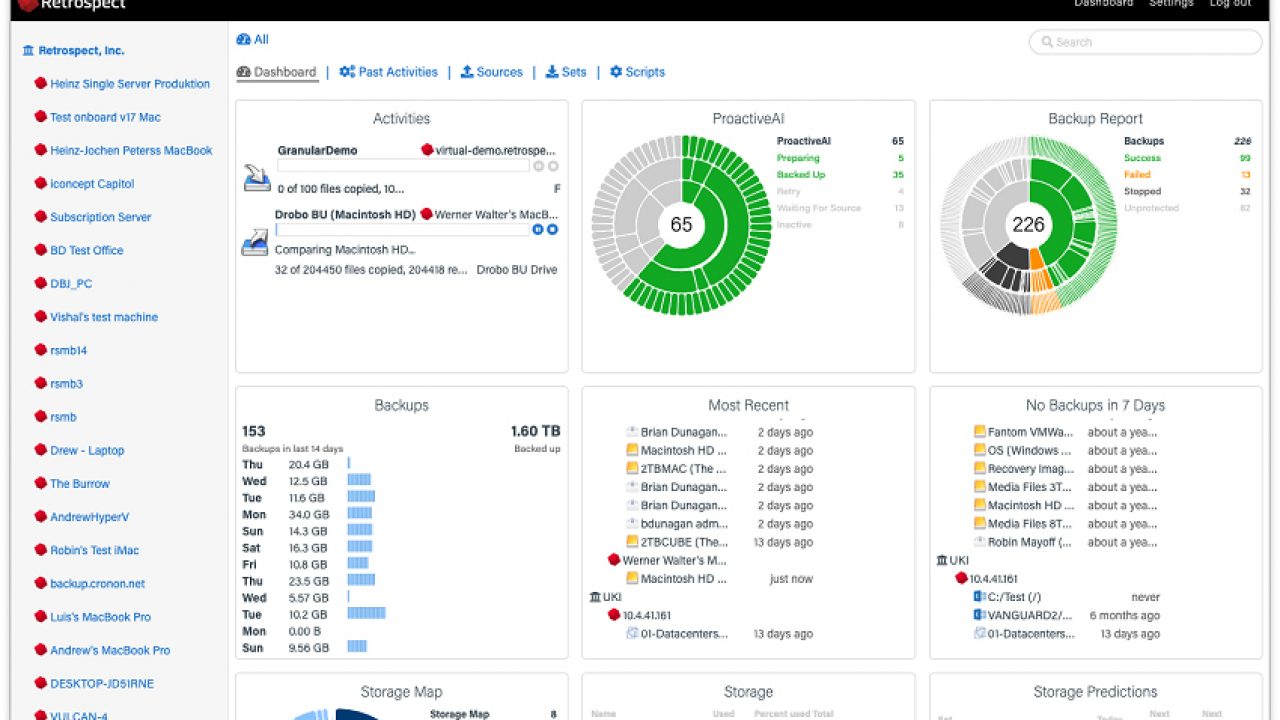This screenshot has height=720, width=1280.
Task: Click the red icon beside Drew - Laptop
Action: click(x=41, y=450)
